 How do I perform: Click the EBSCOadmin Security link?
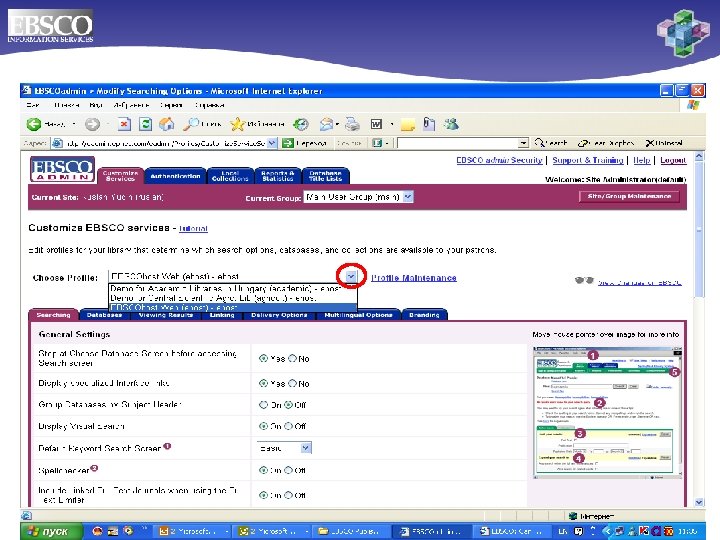[x=499, y=160]
